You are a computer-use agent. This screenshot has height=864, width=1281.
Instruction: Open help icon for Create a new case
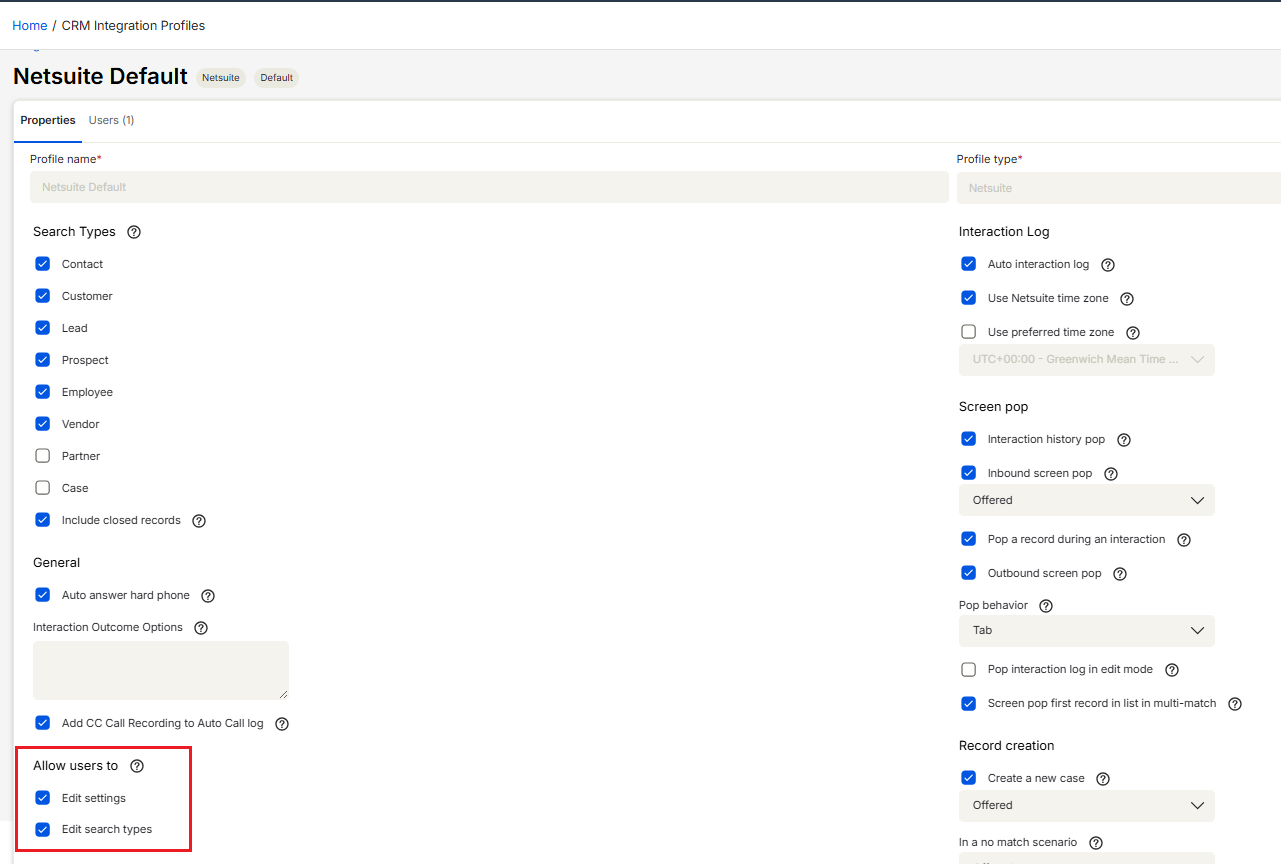pyautogui.click(x=1103, y=779)
